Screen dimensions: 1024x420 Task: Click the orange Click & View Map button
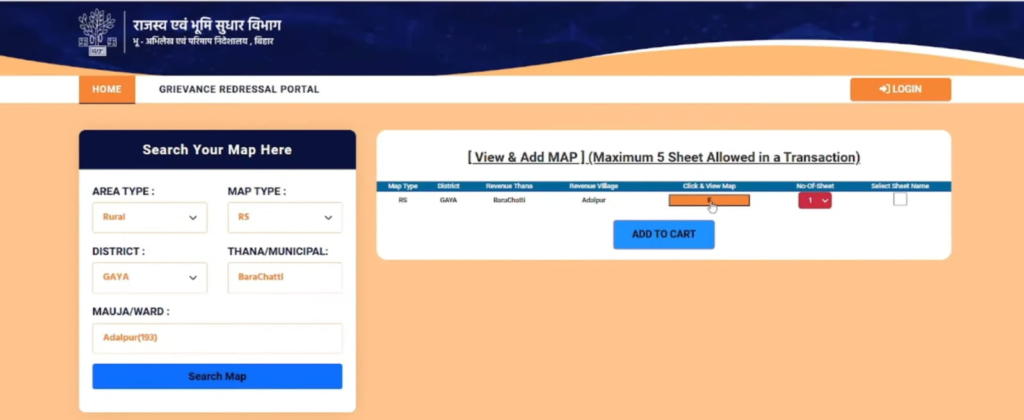pyautogui.click(x=709, y=200)
